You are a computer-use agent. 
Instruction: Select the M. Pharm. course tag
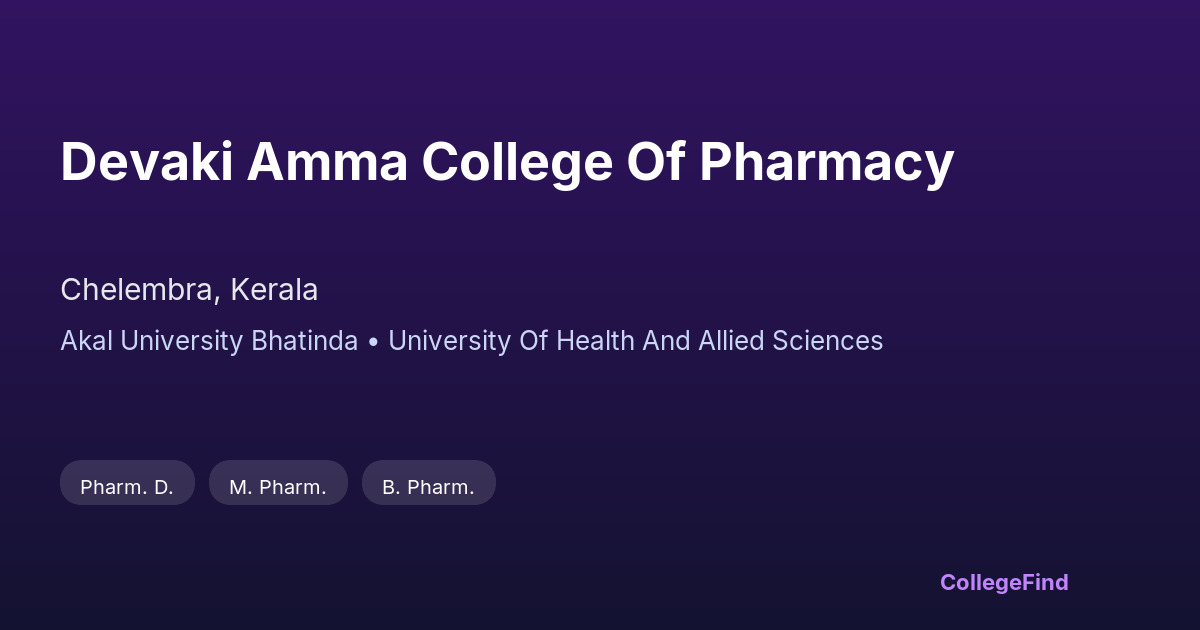tap(278, 487)
